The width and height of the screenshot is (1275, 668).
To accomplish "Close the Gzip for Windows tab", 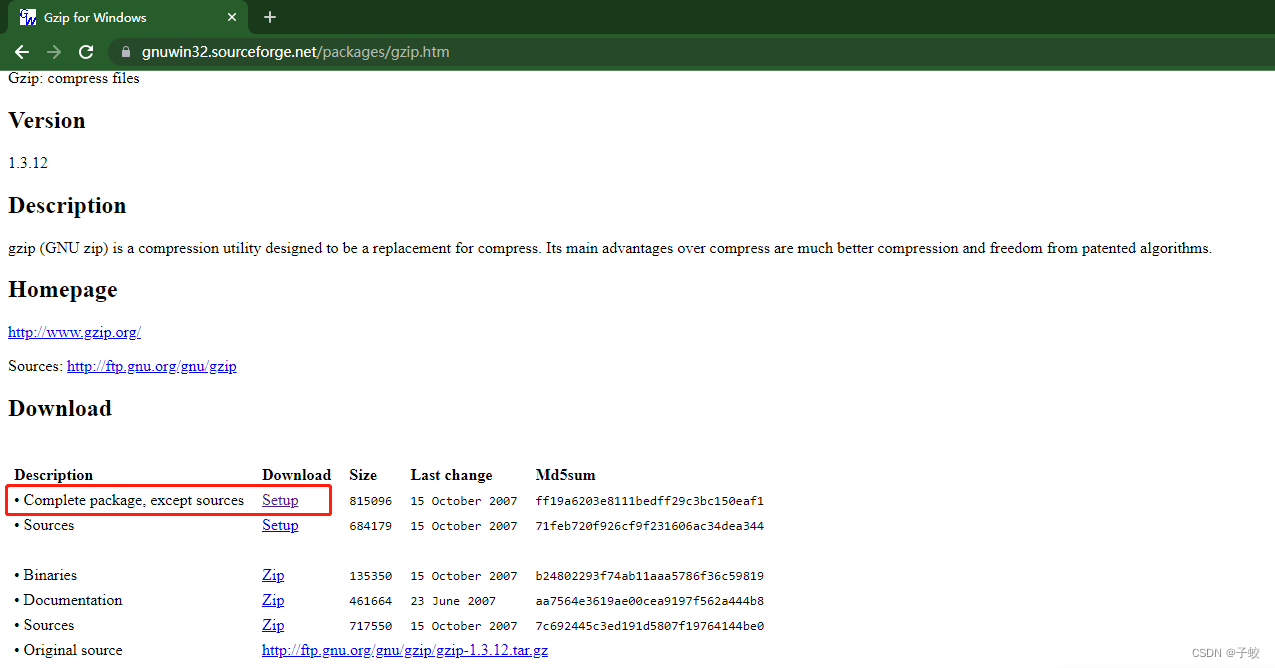I will pyautogui.click(x=232, y=17).
